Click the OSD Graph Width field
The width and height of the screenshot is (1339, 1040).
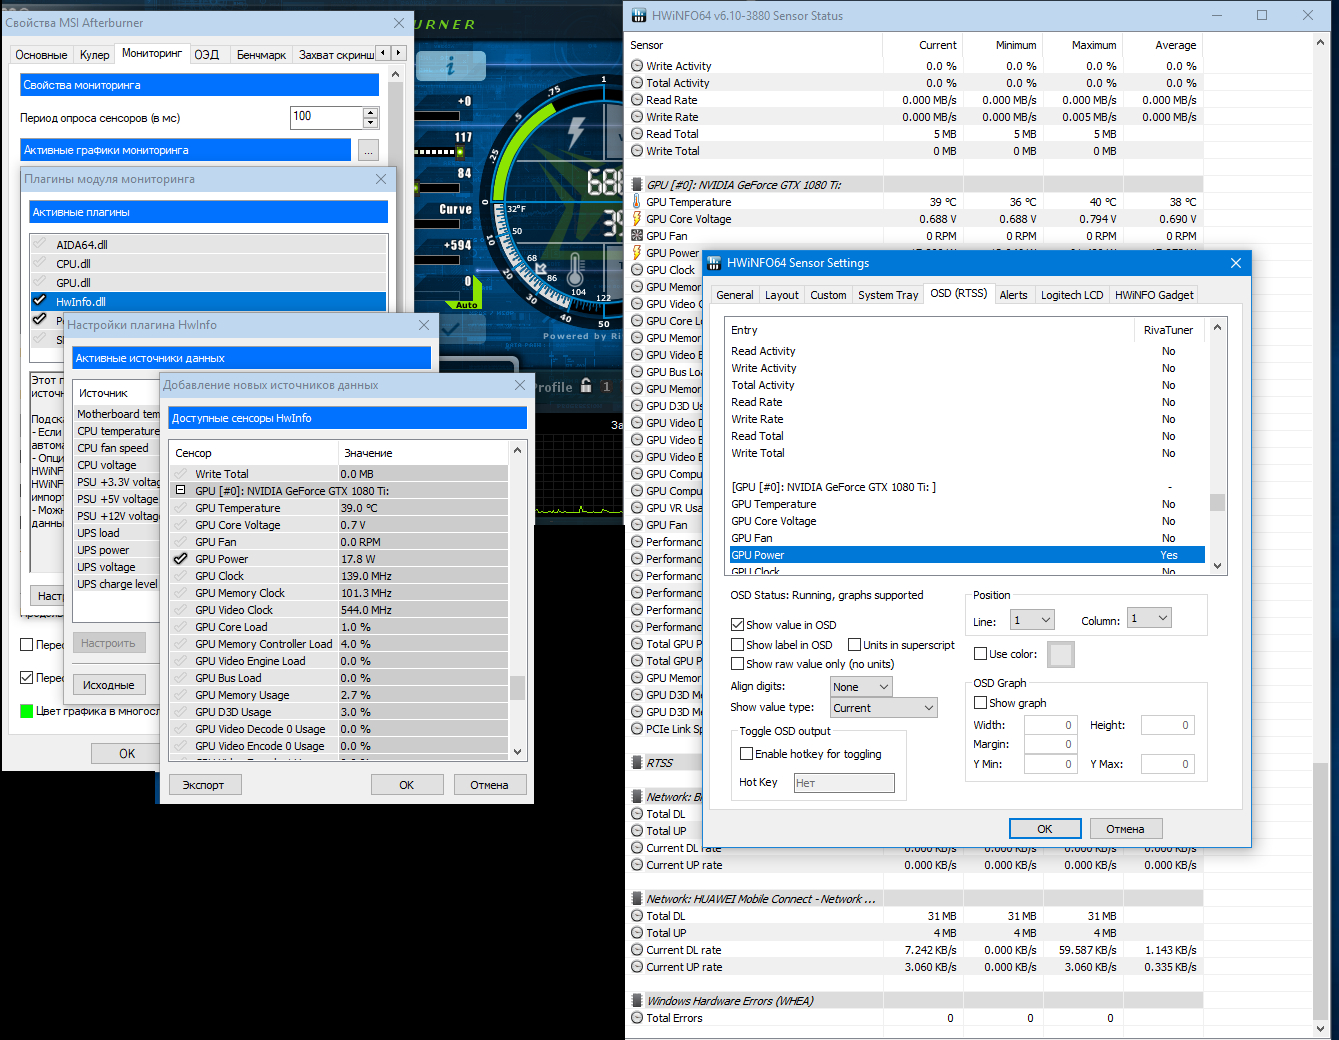1050,725
